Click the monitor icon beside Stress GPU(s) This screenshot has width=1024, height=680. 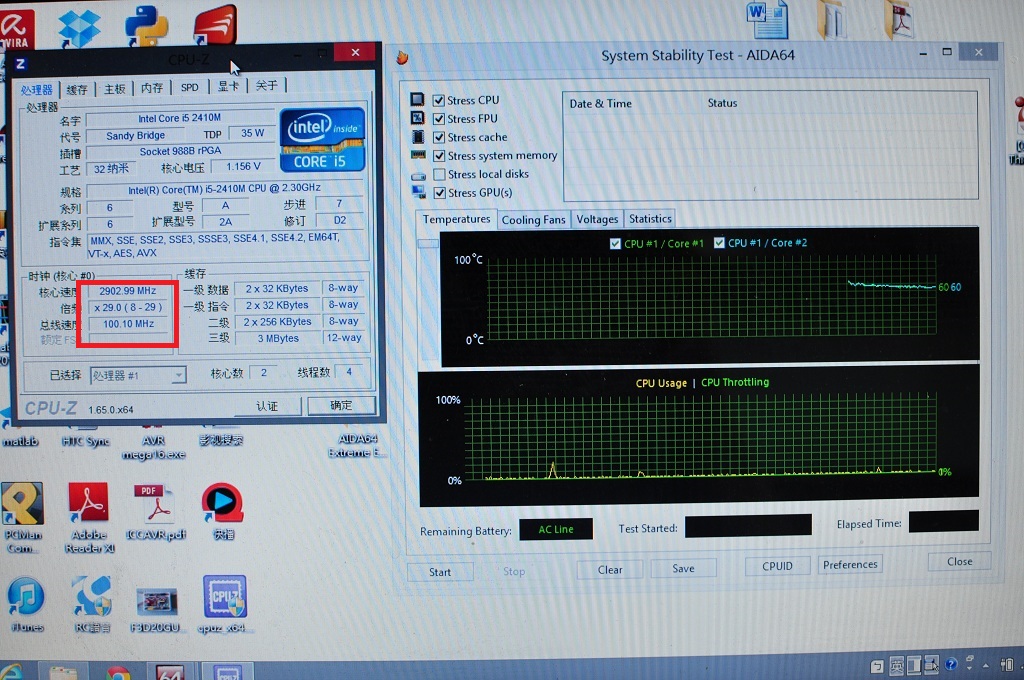click(419, 192)
